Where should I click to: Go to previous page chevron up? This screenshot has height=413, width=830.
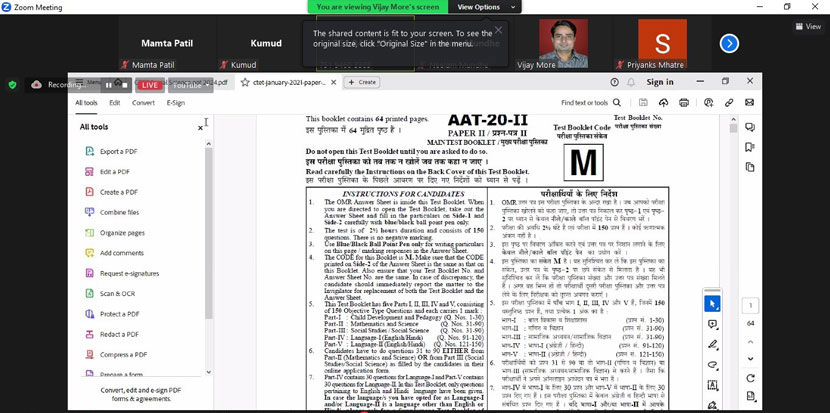[750, 342]
